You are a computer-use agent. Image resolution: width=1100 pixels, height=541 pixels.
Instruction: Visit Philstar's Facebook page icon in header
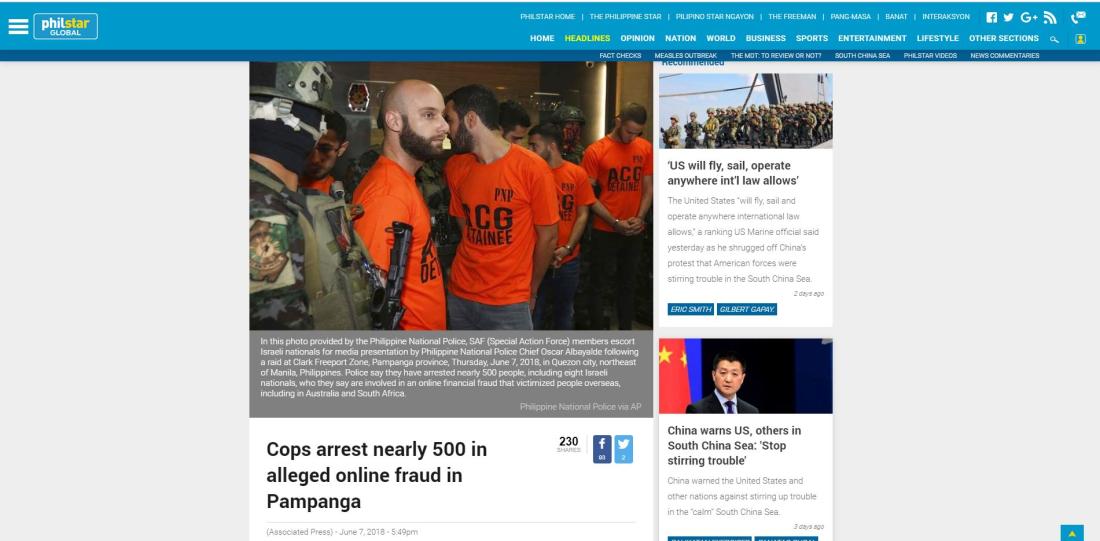(991, 18)
